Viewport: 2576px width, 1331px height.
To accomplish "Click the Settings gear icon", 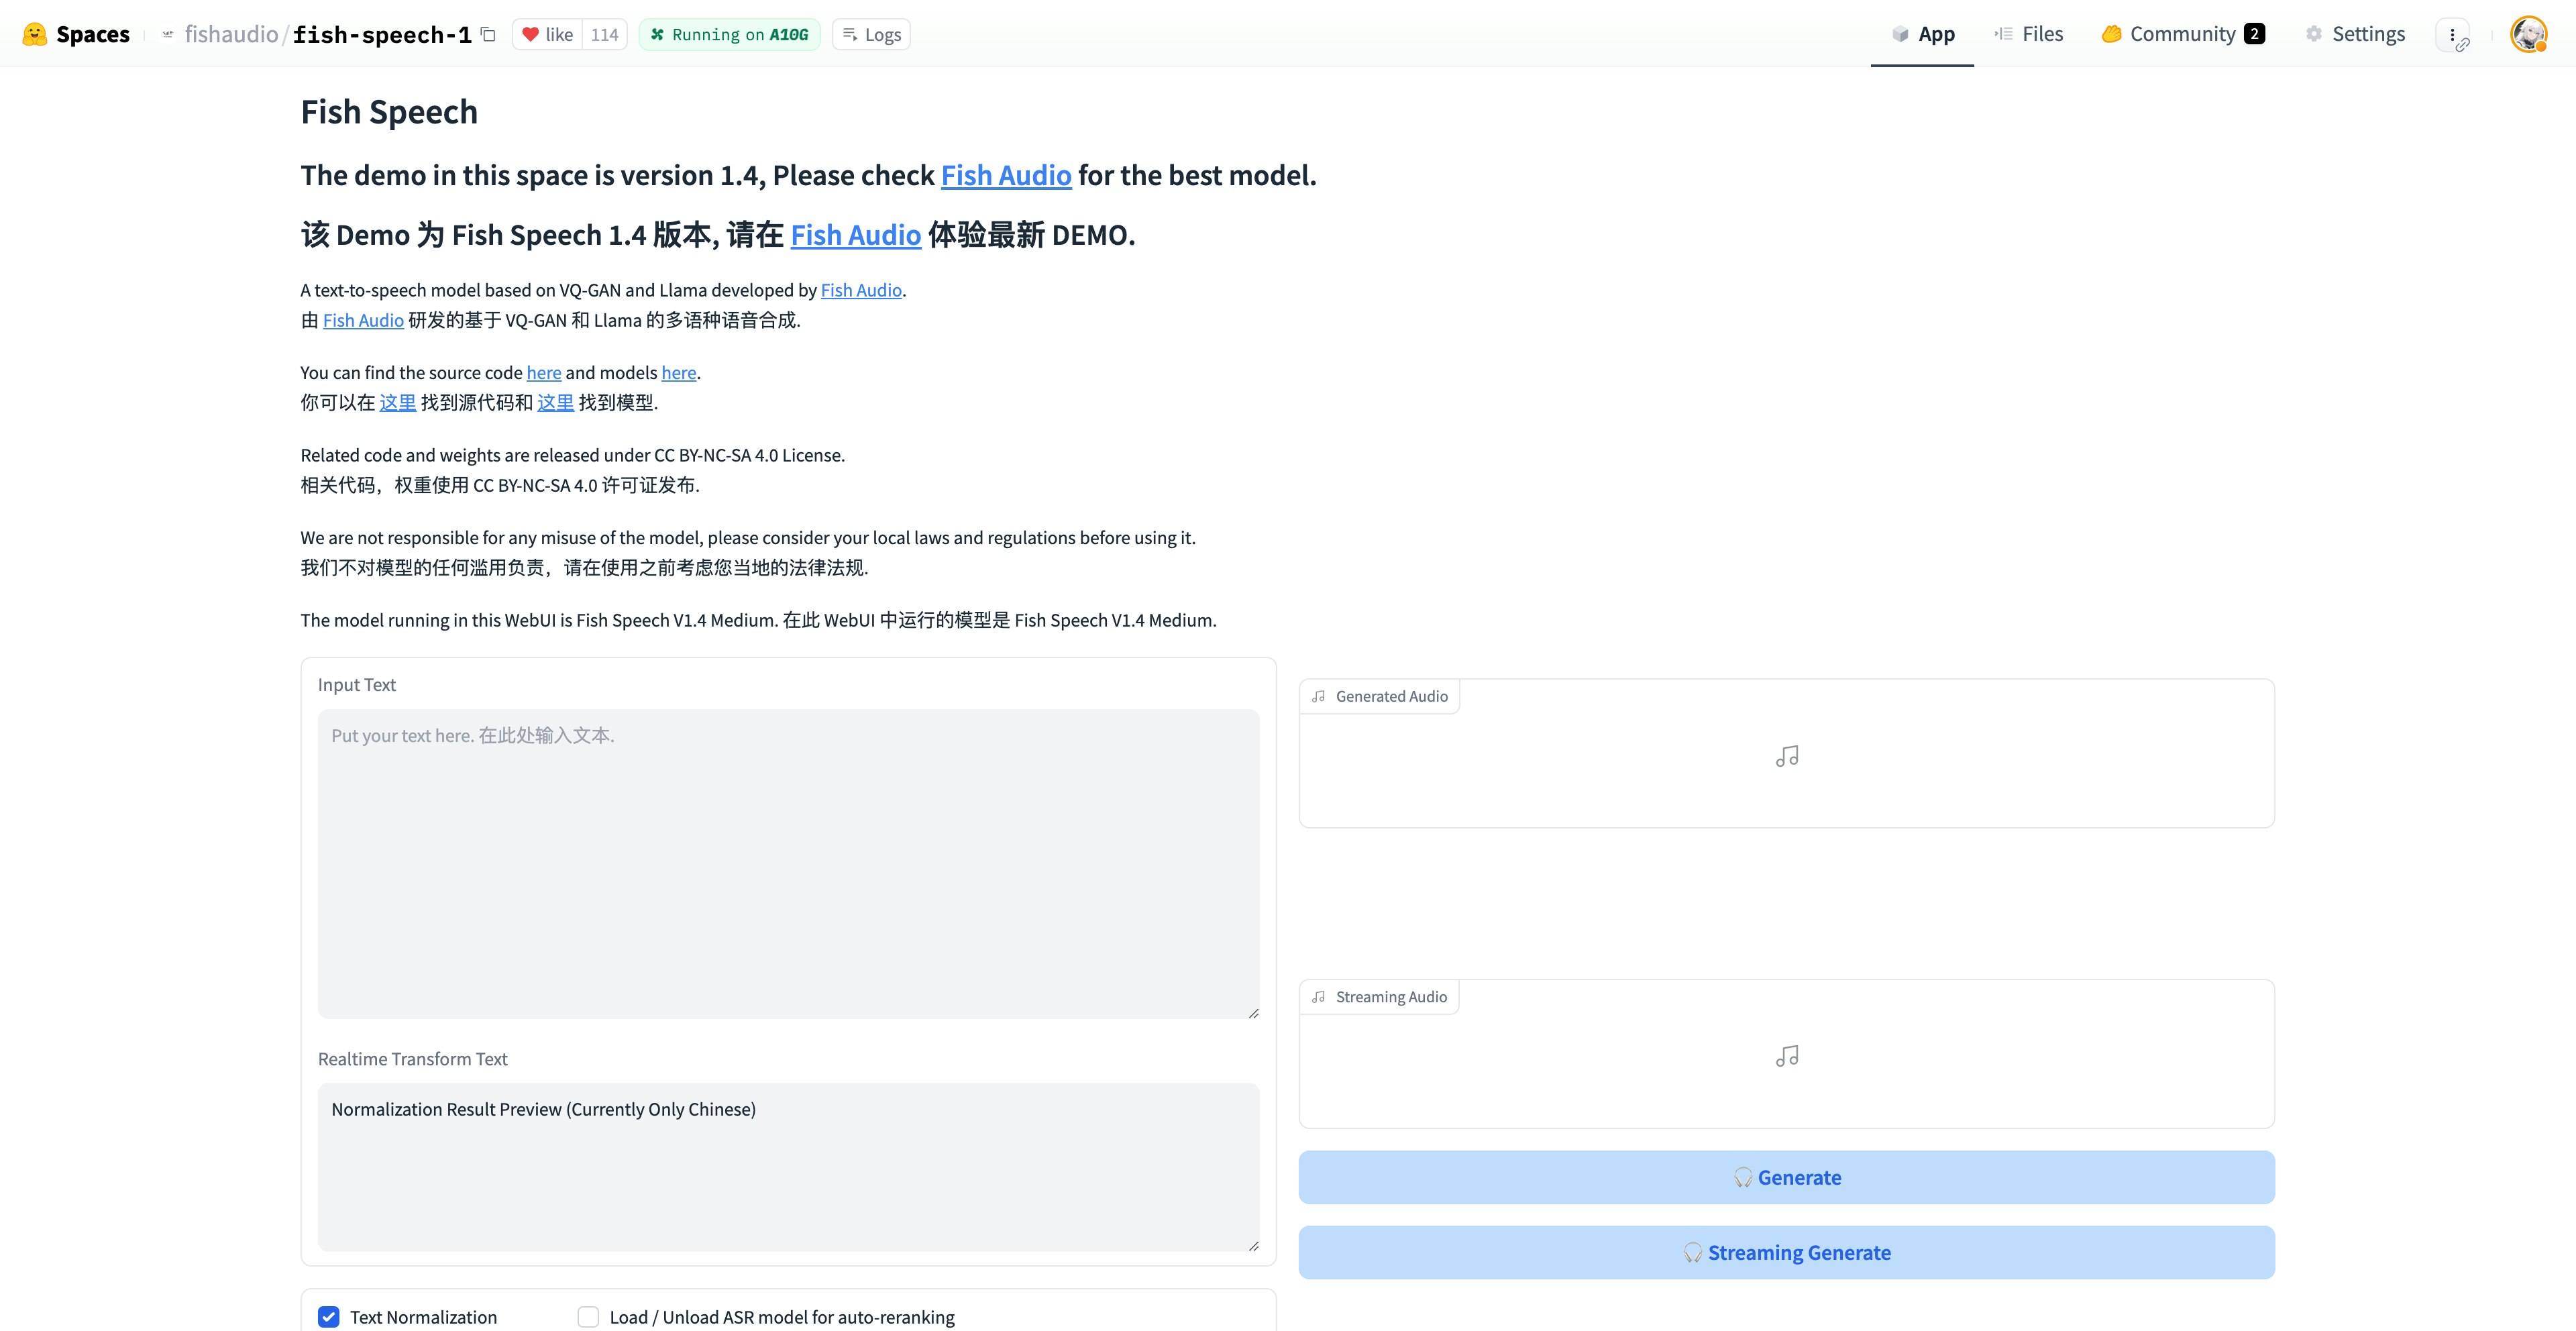I will 2314,34.
